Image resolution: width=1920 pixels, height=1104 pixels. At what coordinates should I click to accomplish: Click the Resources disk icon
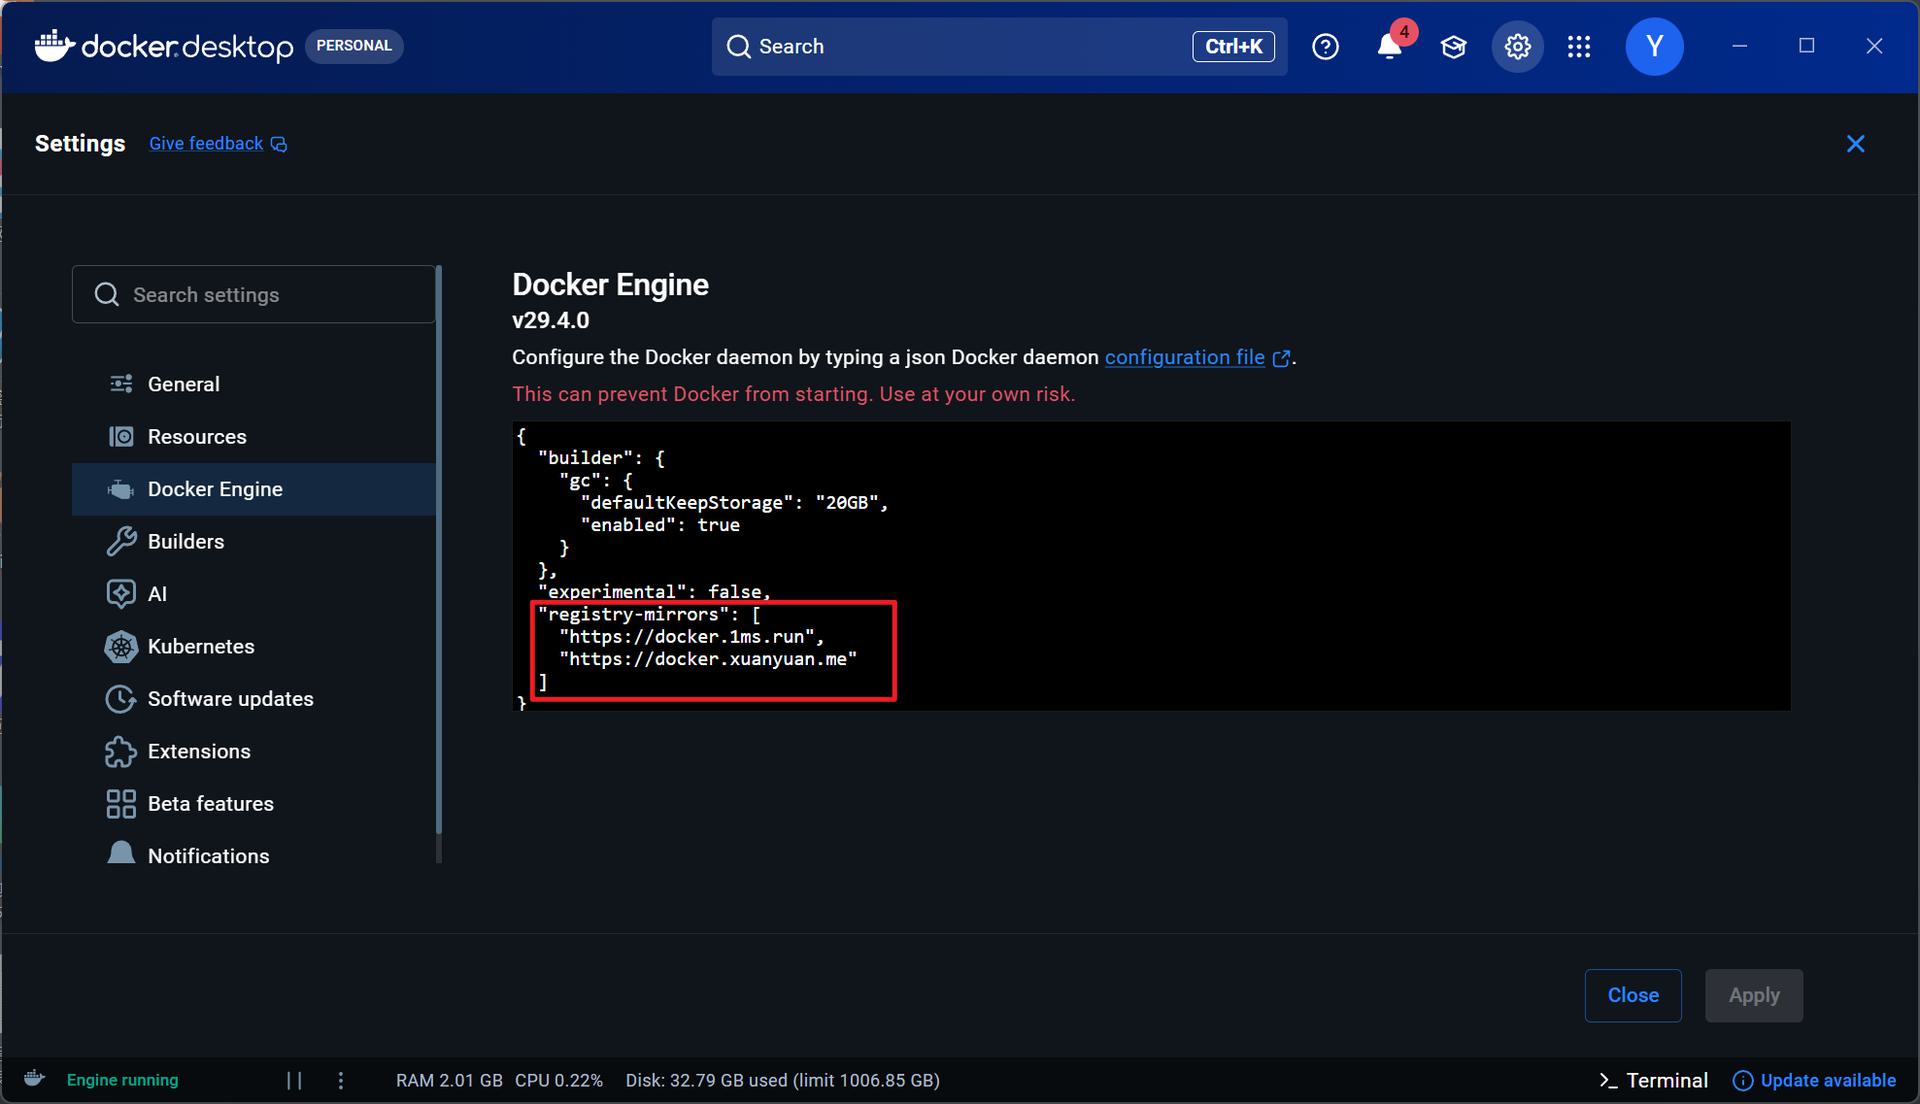(x=121, y=437)
